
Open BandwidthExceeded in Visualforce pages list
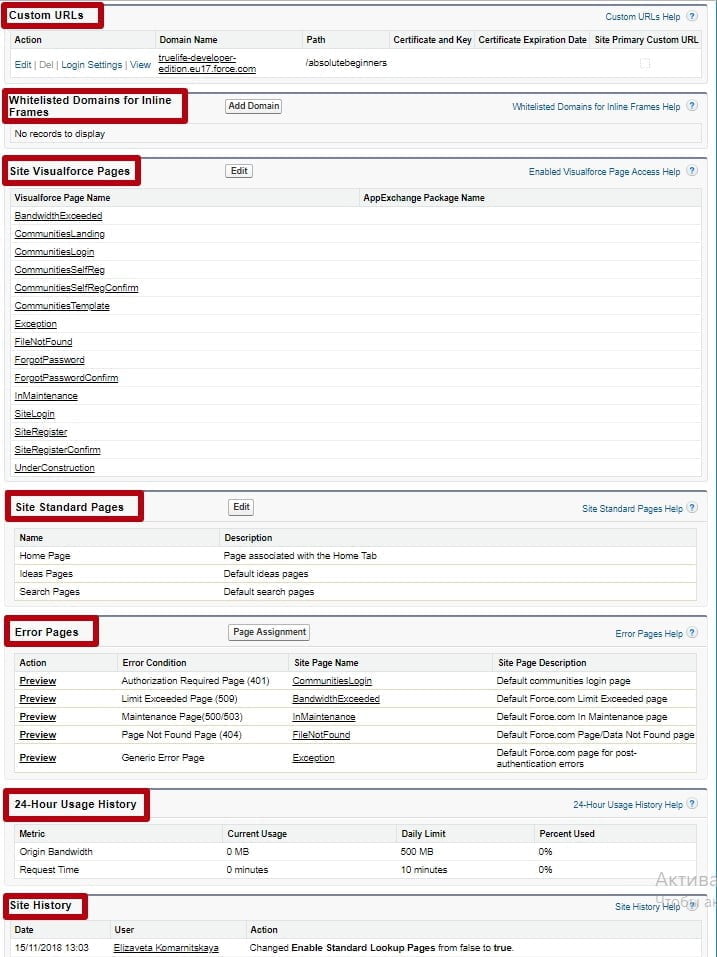point(59,216)
